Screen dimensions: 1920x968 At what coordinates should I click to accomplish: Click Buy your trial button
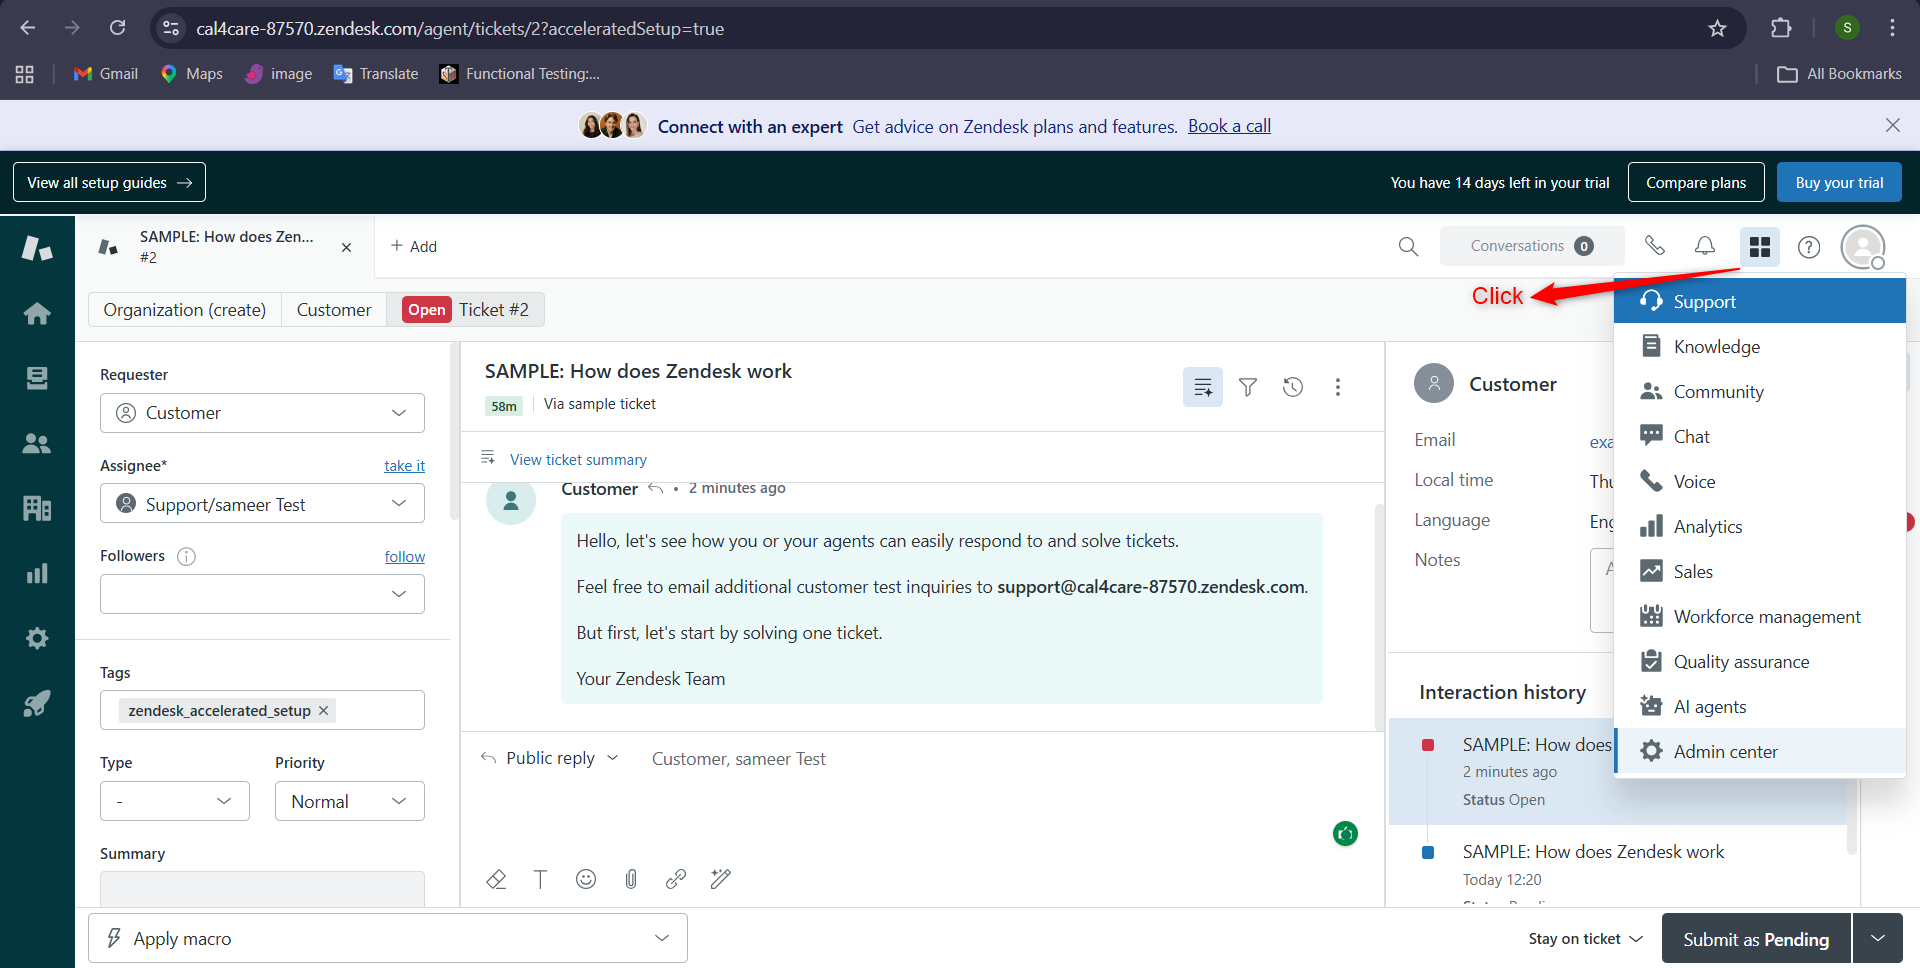1839,182
